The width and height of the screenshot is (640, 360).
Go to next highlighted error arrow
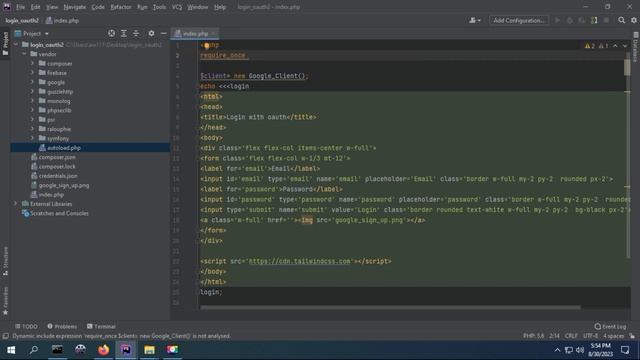coord(625,46)
